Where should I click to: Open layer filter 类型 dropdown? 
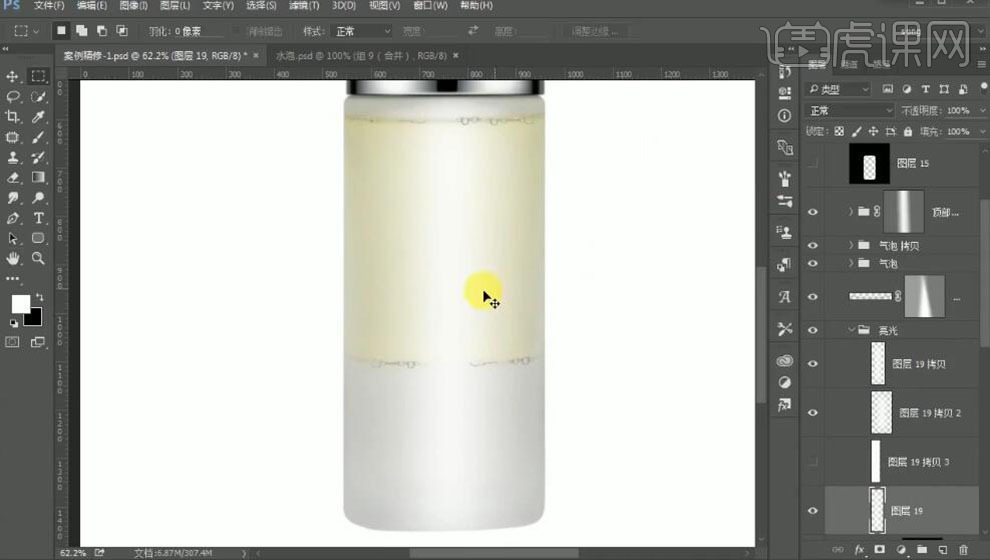(839, 90)
